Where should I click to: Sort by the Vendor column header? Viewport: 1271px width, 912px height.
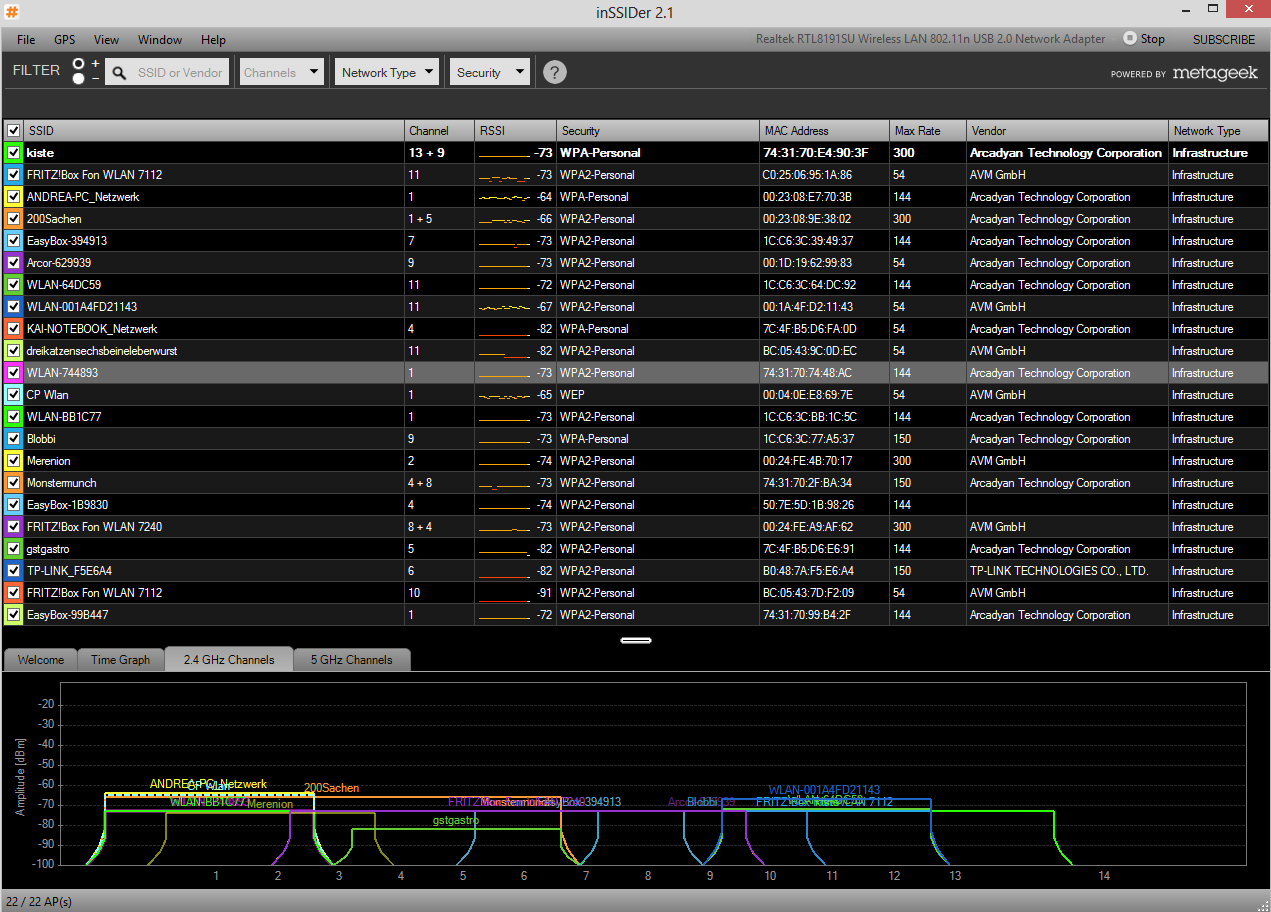pos(1068,131)
